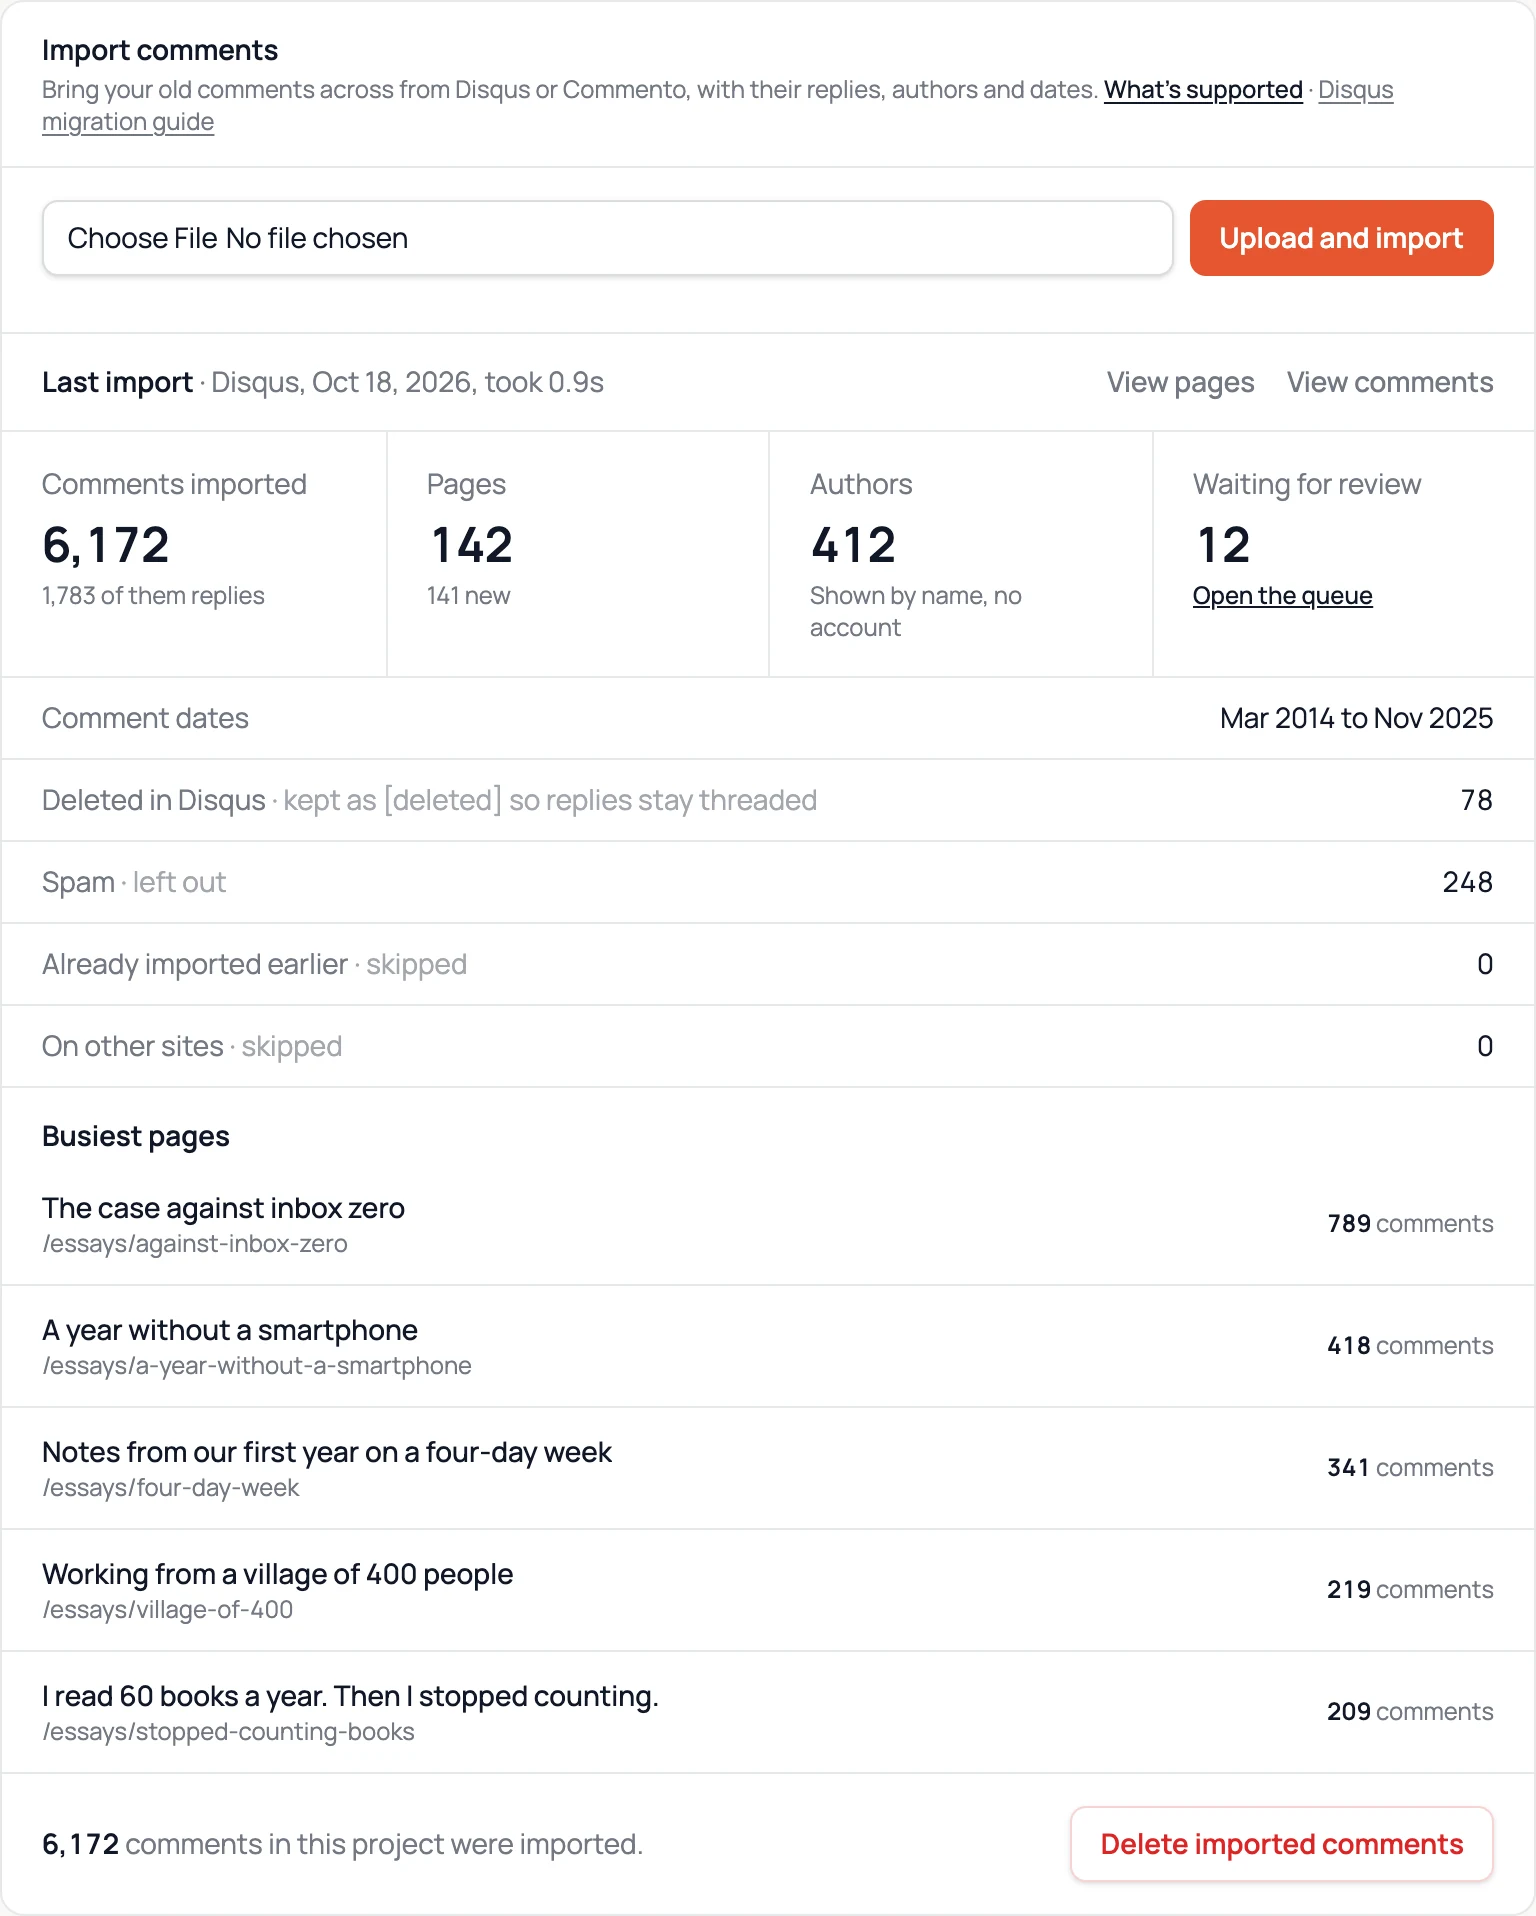Open the What's supported link
Image resolution: width=1536 pixels, height=1916 pixels.
tap(1203, 90)
